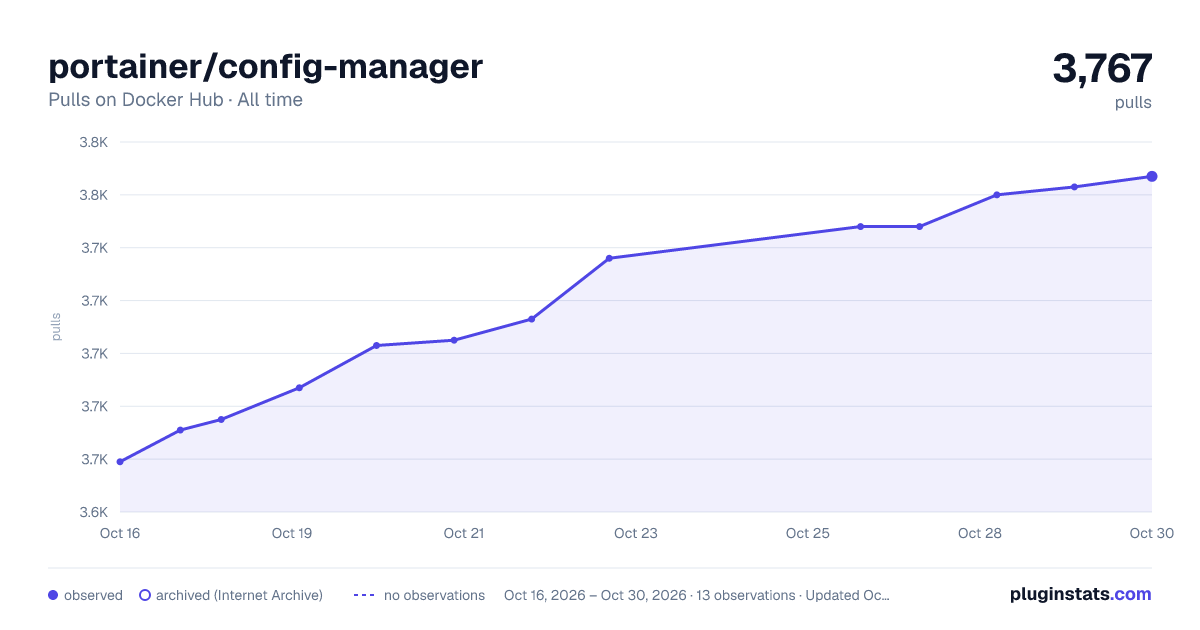Click the 'Oct 21' x-axis label
Image resolution: width=1200 pixels, height=630 pixels.
[x=464, y=533]
